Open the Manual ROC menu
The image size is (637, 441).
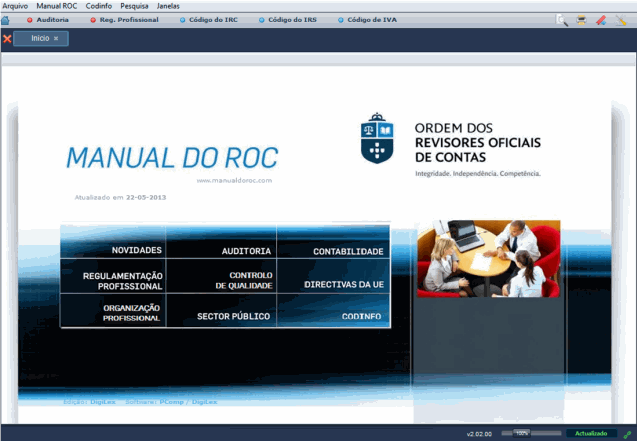click(56, 6)
